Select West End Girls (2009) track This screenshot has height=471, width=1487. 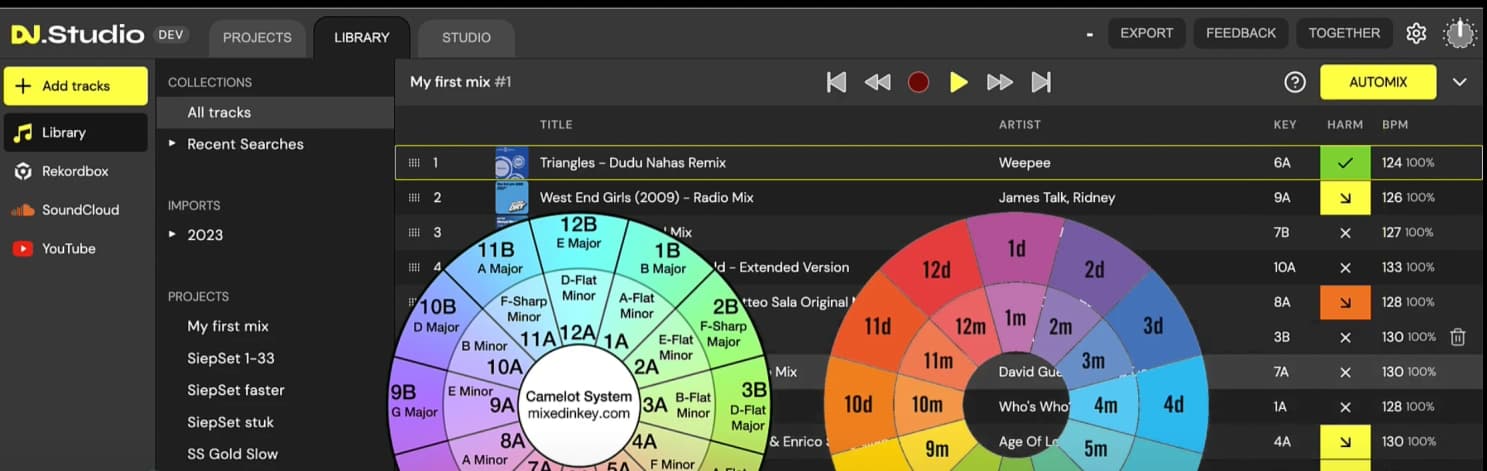coord(647,197)
